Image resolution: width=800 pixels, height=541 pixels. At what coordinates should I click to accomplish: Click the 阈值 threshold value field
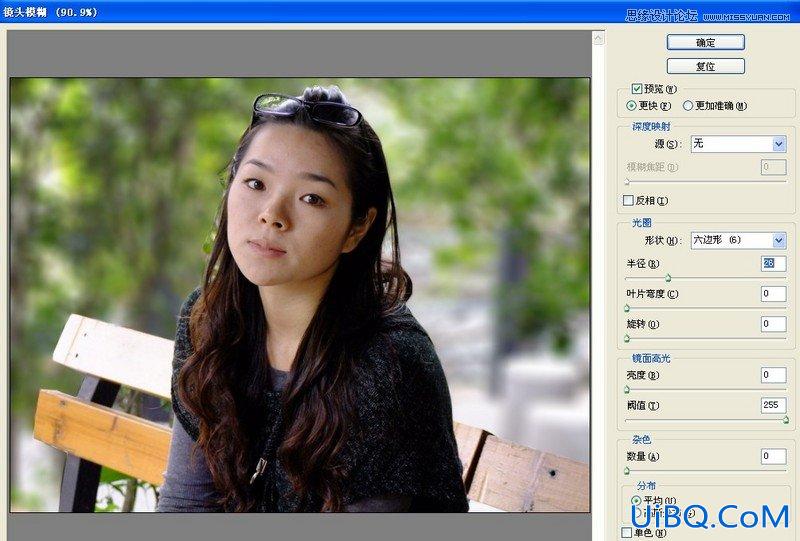click(x=773, y=405)
